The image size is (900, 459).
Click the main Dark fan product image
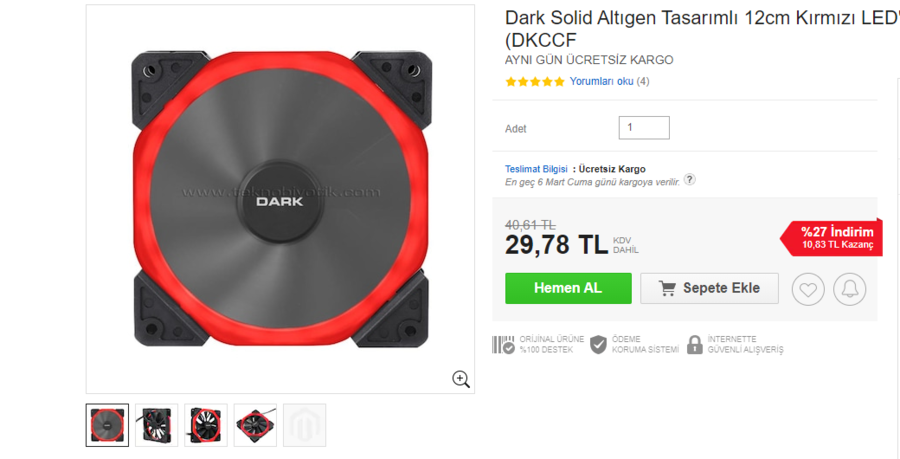point(281,199)
